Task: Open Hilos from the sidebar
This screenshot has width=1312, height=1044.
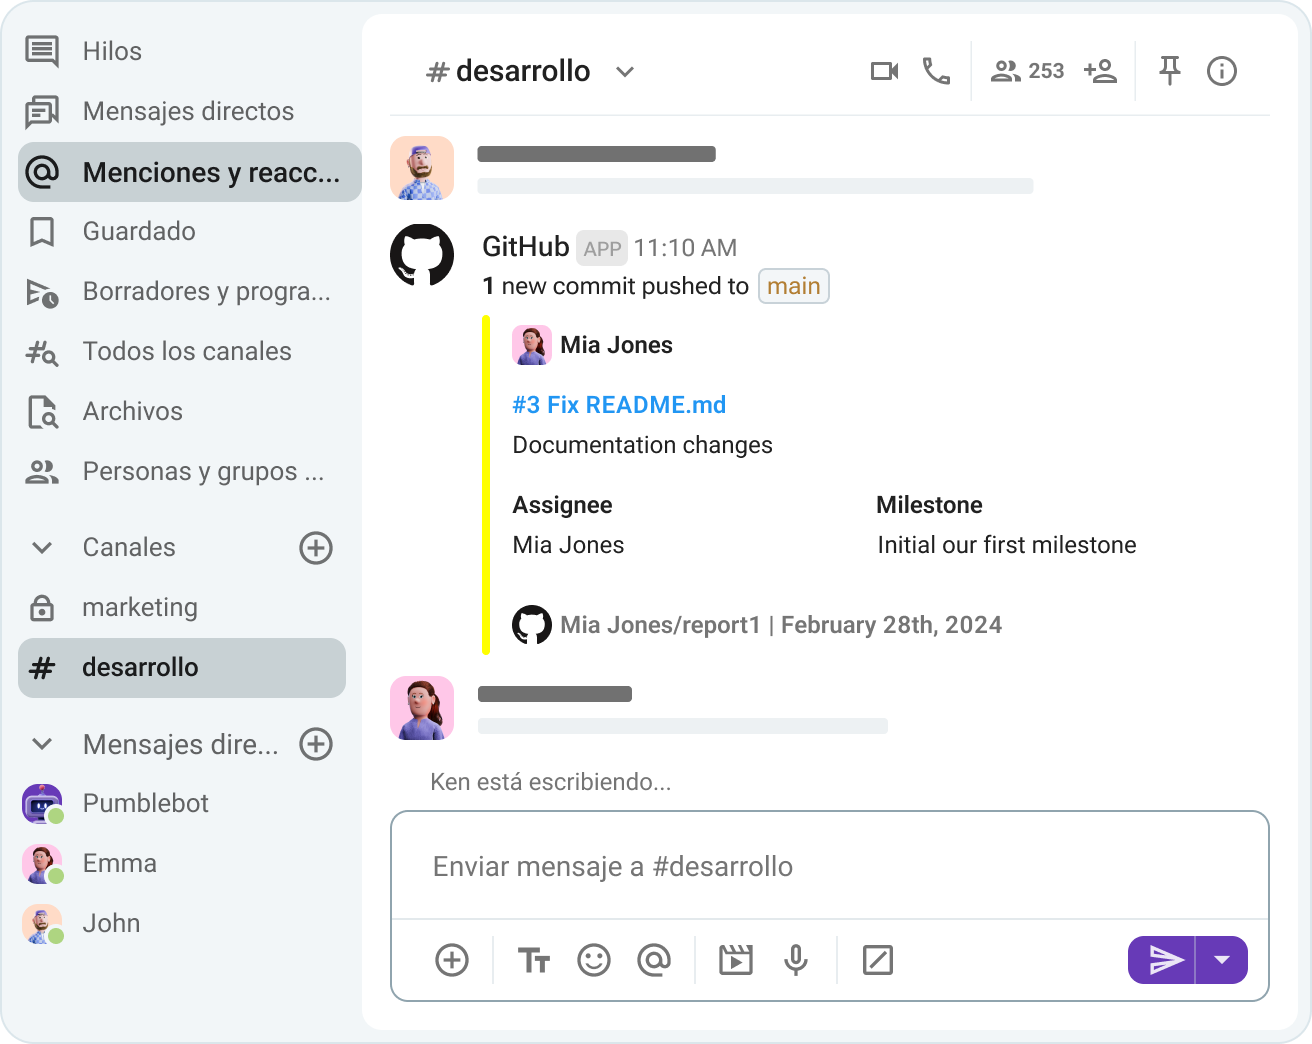Action: click(112, 51)
